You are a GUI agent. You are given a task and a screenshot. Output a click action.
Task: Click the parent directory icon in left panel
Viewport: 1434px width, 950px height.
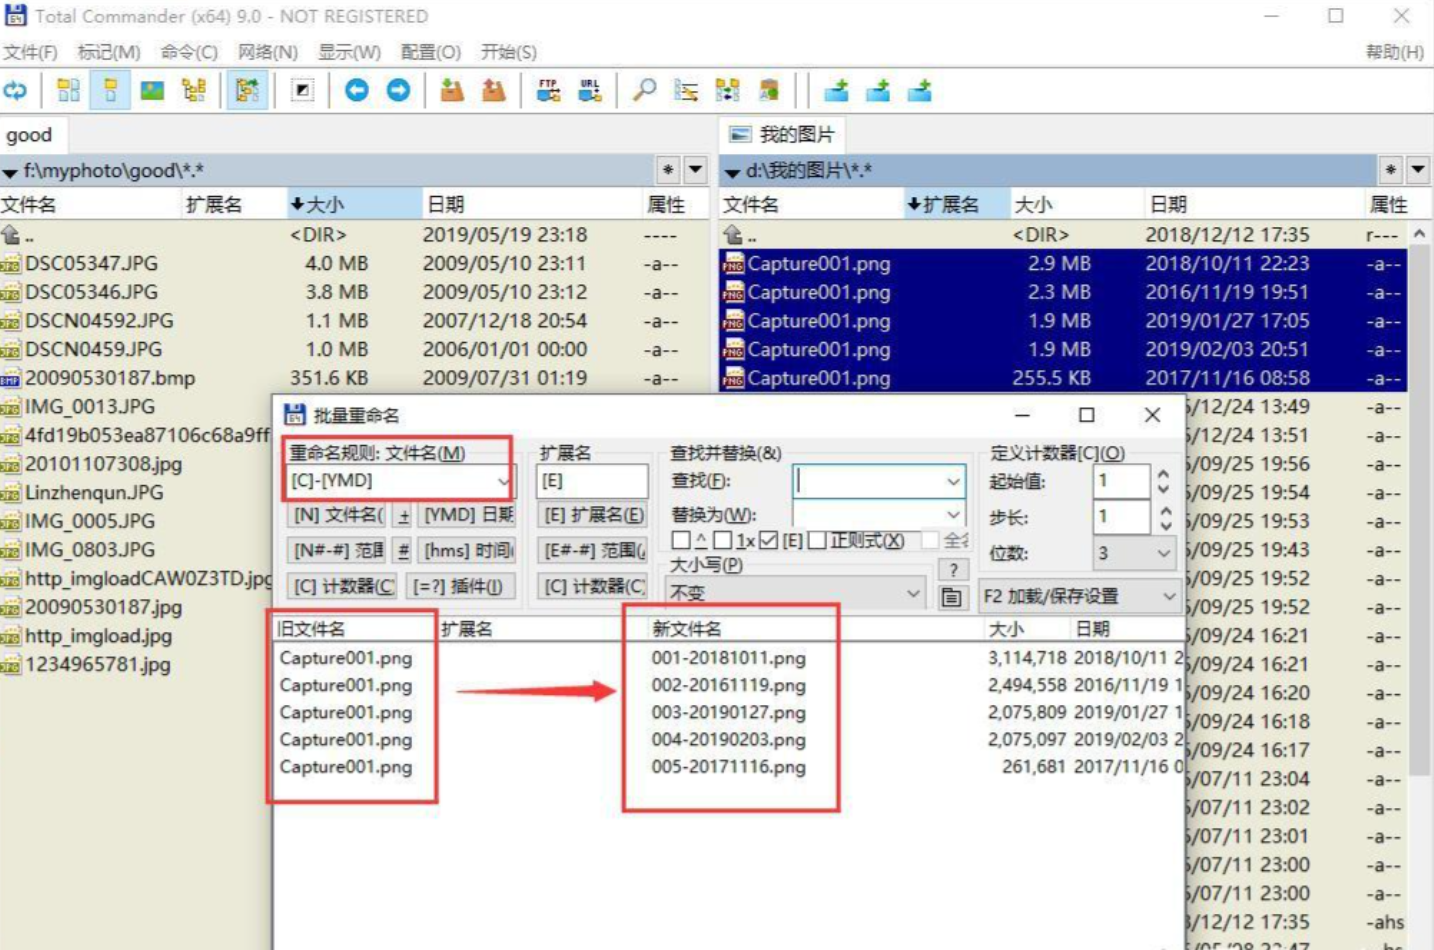[x=11, y=235]
